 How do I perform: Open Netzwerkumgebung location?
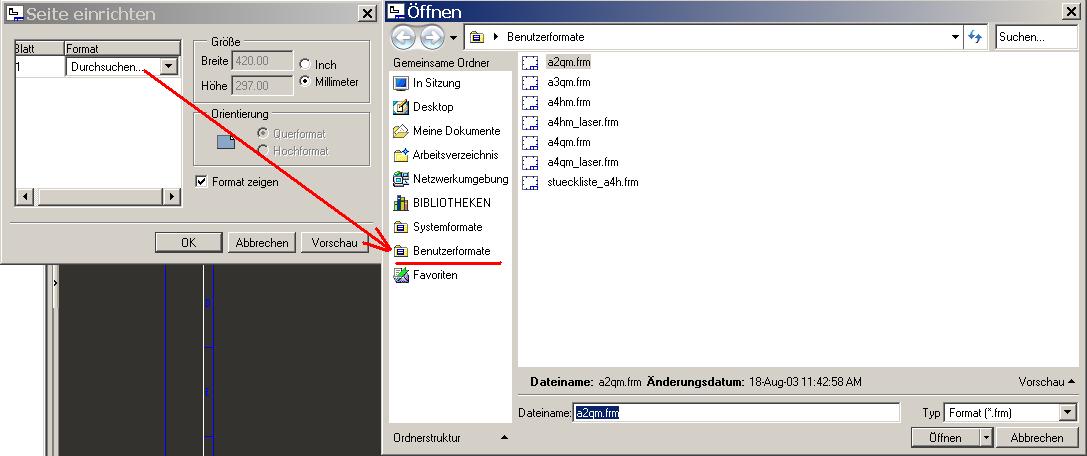click(451, 179)
